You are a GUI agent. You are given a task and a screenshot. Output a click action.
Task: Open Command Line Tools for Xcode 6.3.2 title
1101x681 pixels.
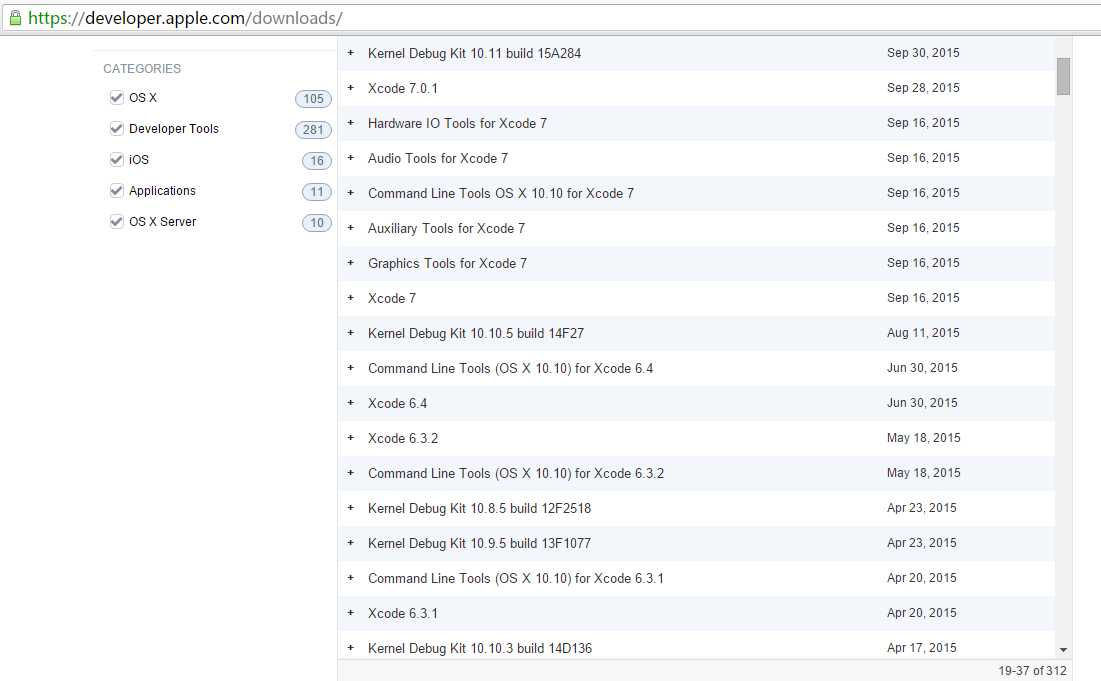516,474
